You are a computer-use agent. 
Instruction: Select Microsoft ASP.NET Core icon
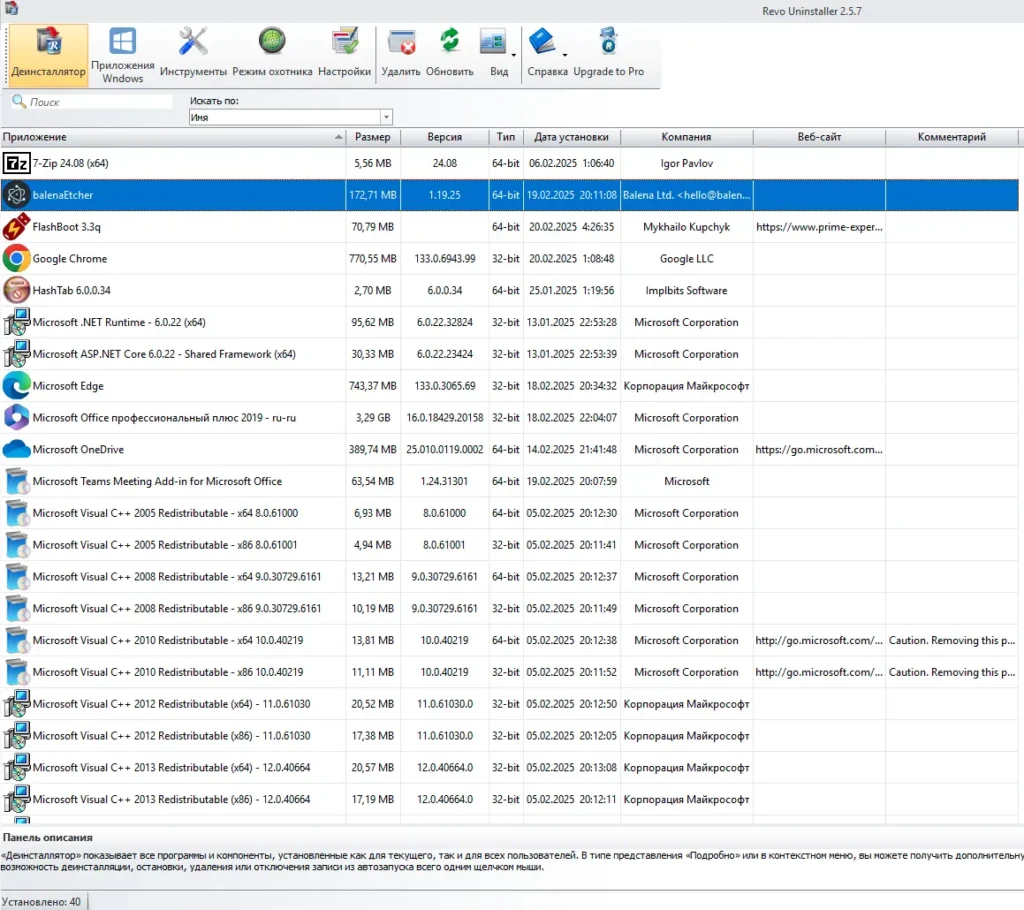(16, 354)
